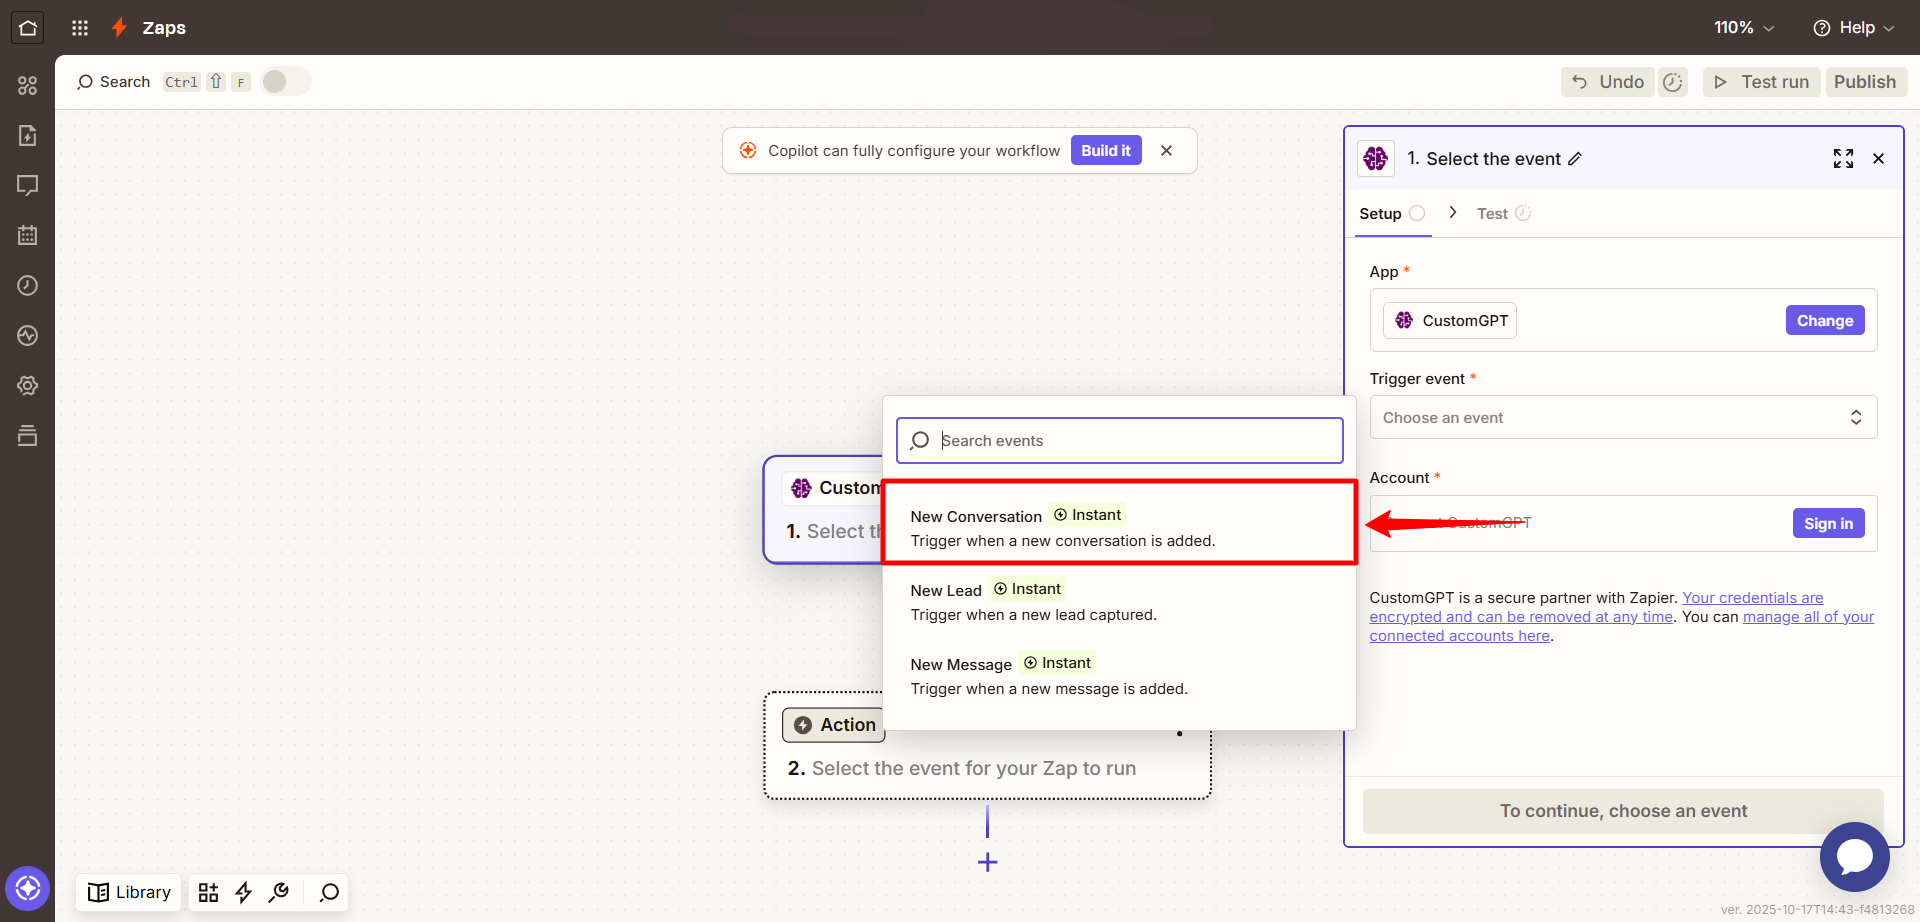Click the Search box in the toolbar
Viewport: 1920px width, 922px height.
114,82
